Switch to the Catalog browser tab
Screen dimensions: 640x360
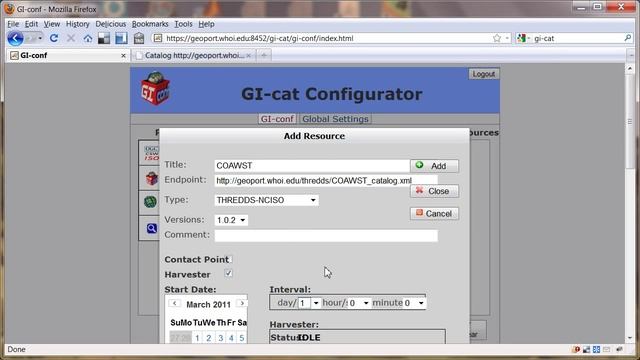[193, 56]
